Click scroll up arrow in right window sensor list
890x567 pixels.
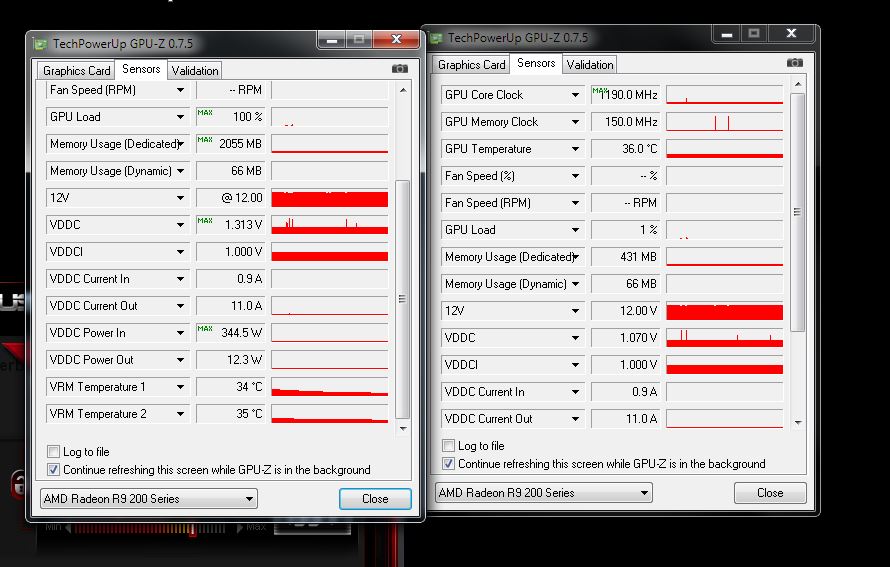(797, 84)
